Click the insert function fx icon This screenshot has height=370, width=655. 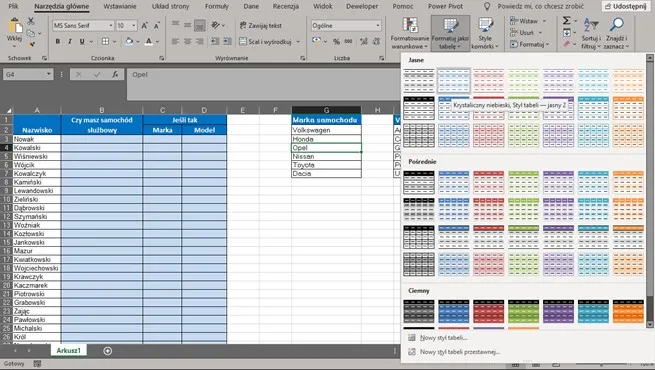[x=115, y=74]
